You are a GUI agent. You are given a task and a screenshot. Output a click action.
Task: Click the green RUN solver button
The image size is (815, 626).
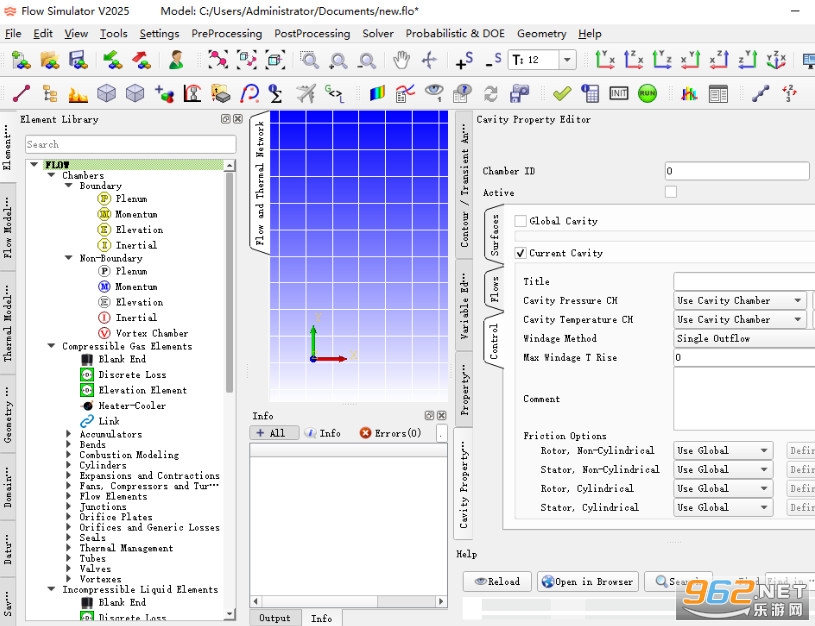tap(647, 94)
